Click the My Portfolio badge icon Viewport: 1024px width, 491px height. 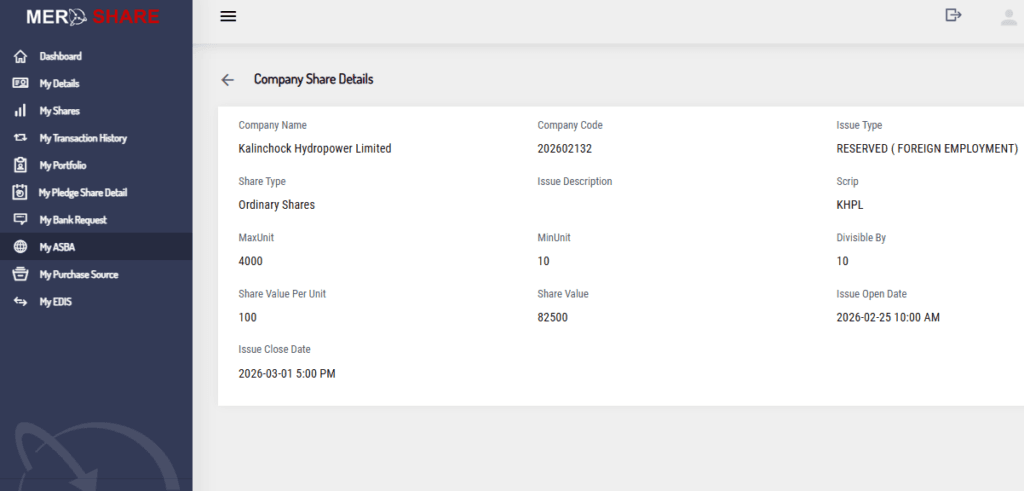(x=20, y=165)
